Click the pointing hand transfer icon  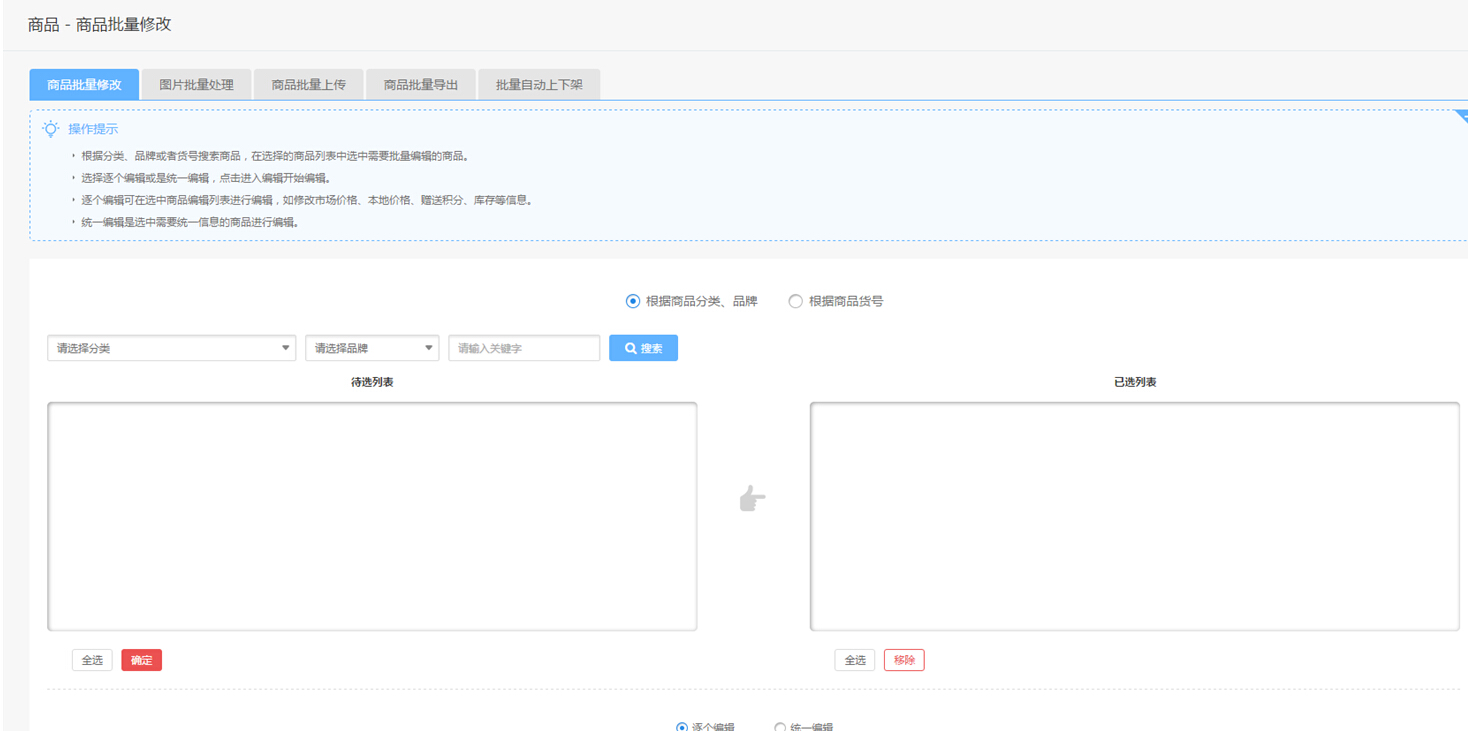(753, 498)
